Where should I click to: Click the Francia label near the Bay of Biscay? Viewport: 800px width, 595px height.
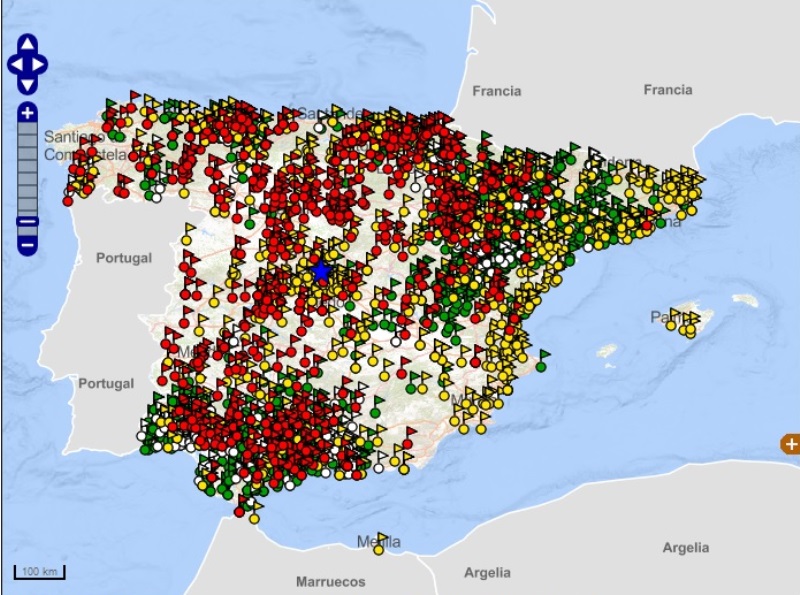click(497, 91)
